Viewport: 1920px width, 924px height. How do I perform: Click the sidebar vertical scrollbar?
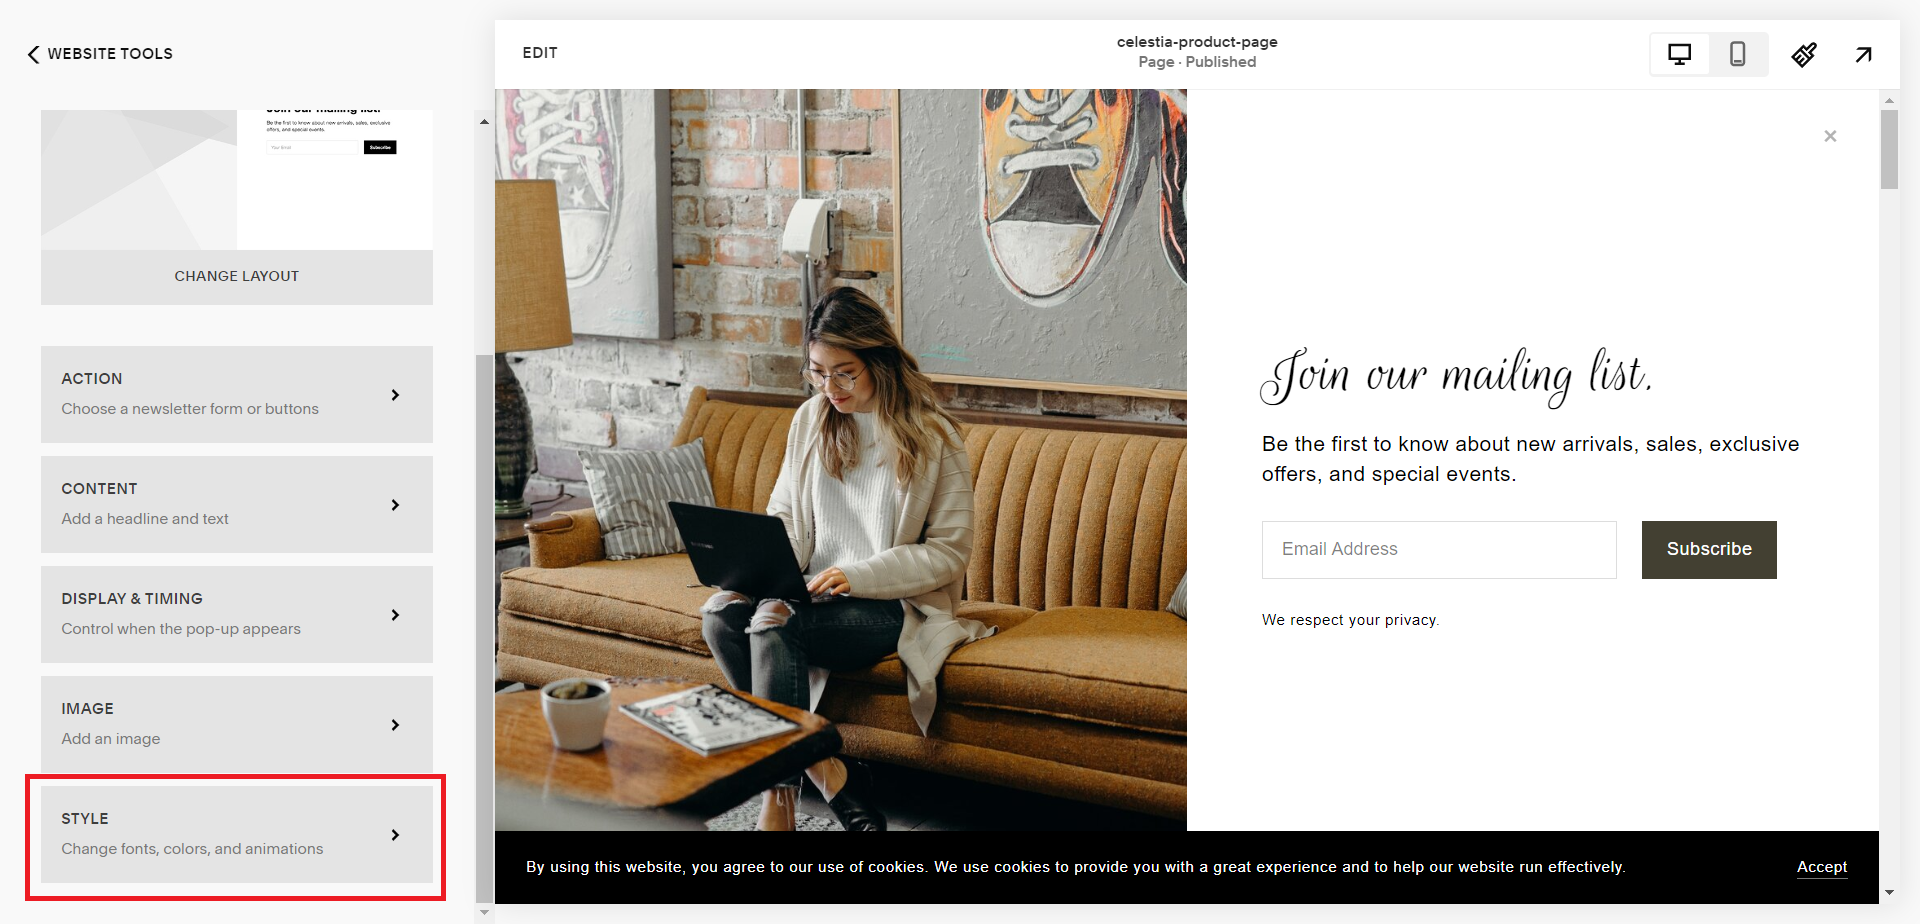click(484, 627)
